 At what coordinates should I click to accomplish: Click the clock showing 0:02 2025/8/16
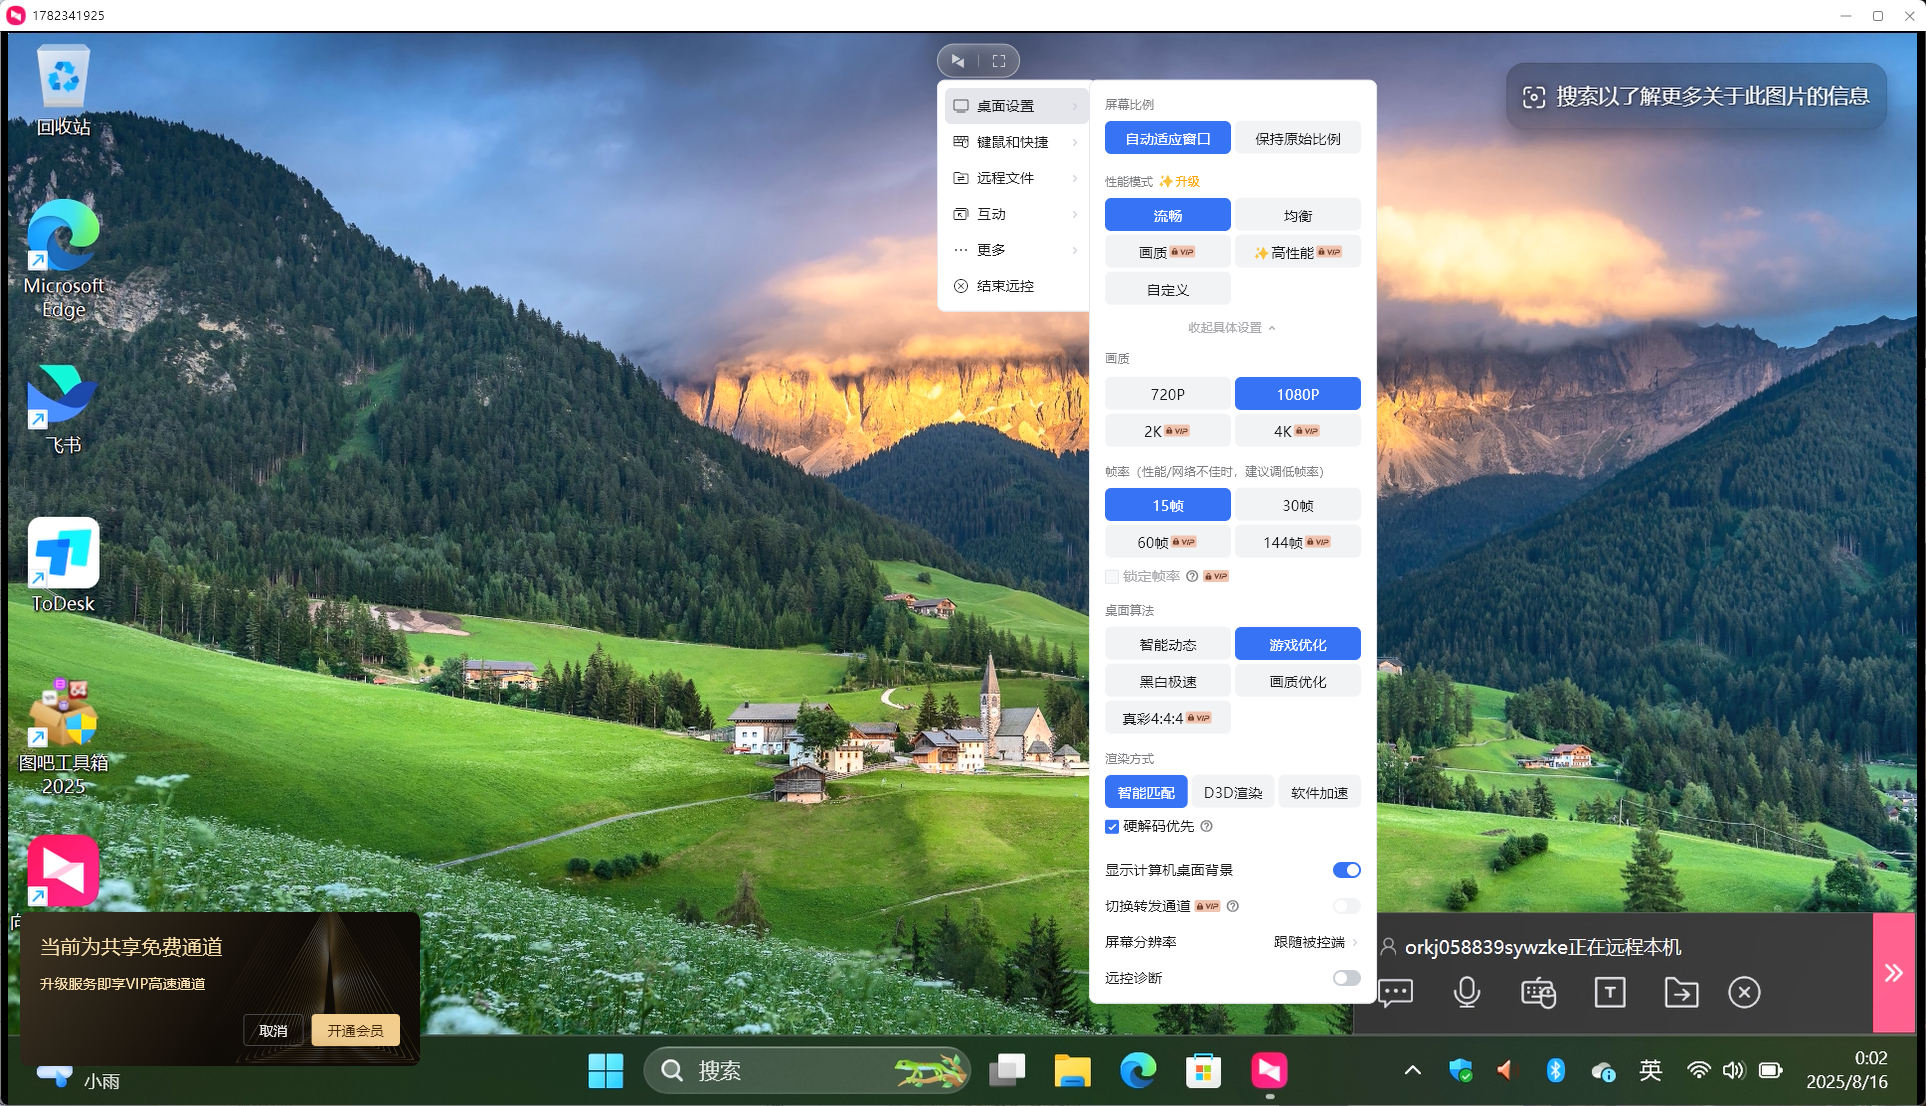pyautogui.click(x=1847, y=1070)
